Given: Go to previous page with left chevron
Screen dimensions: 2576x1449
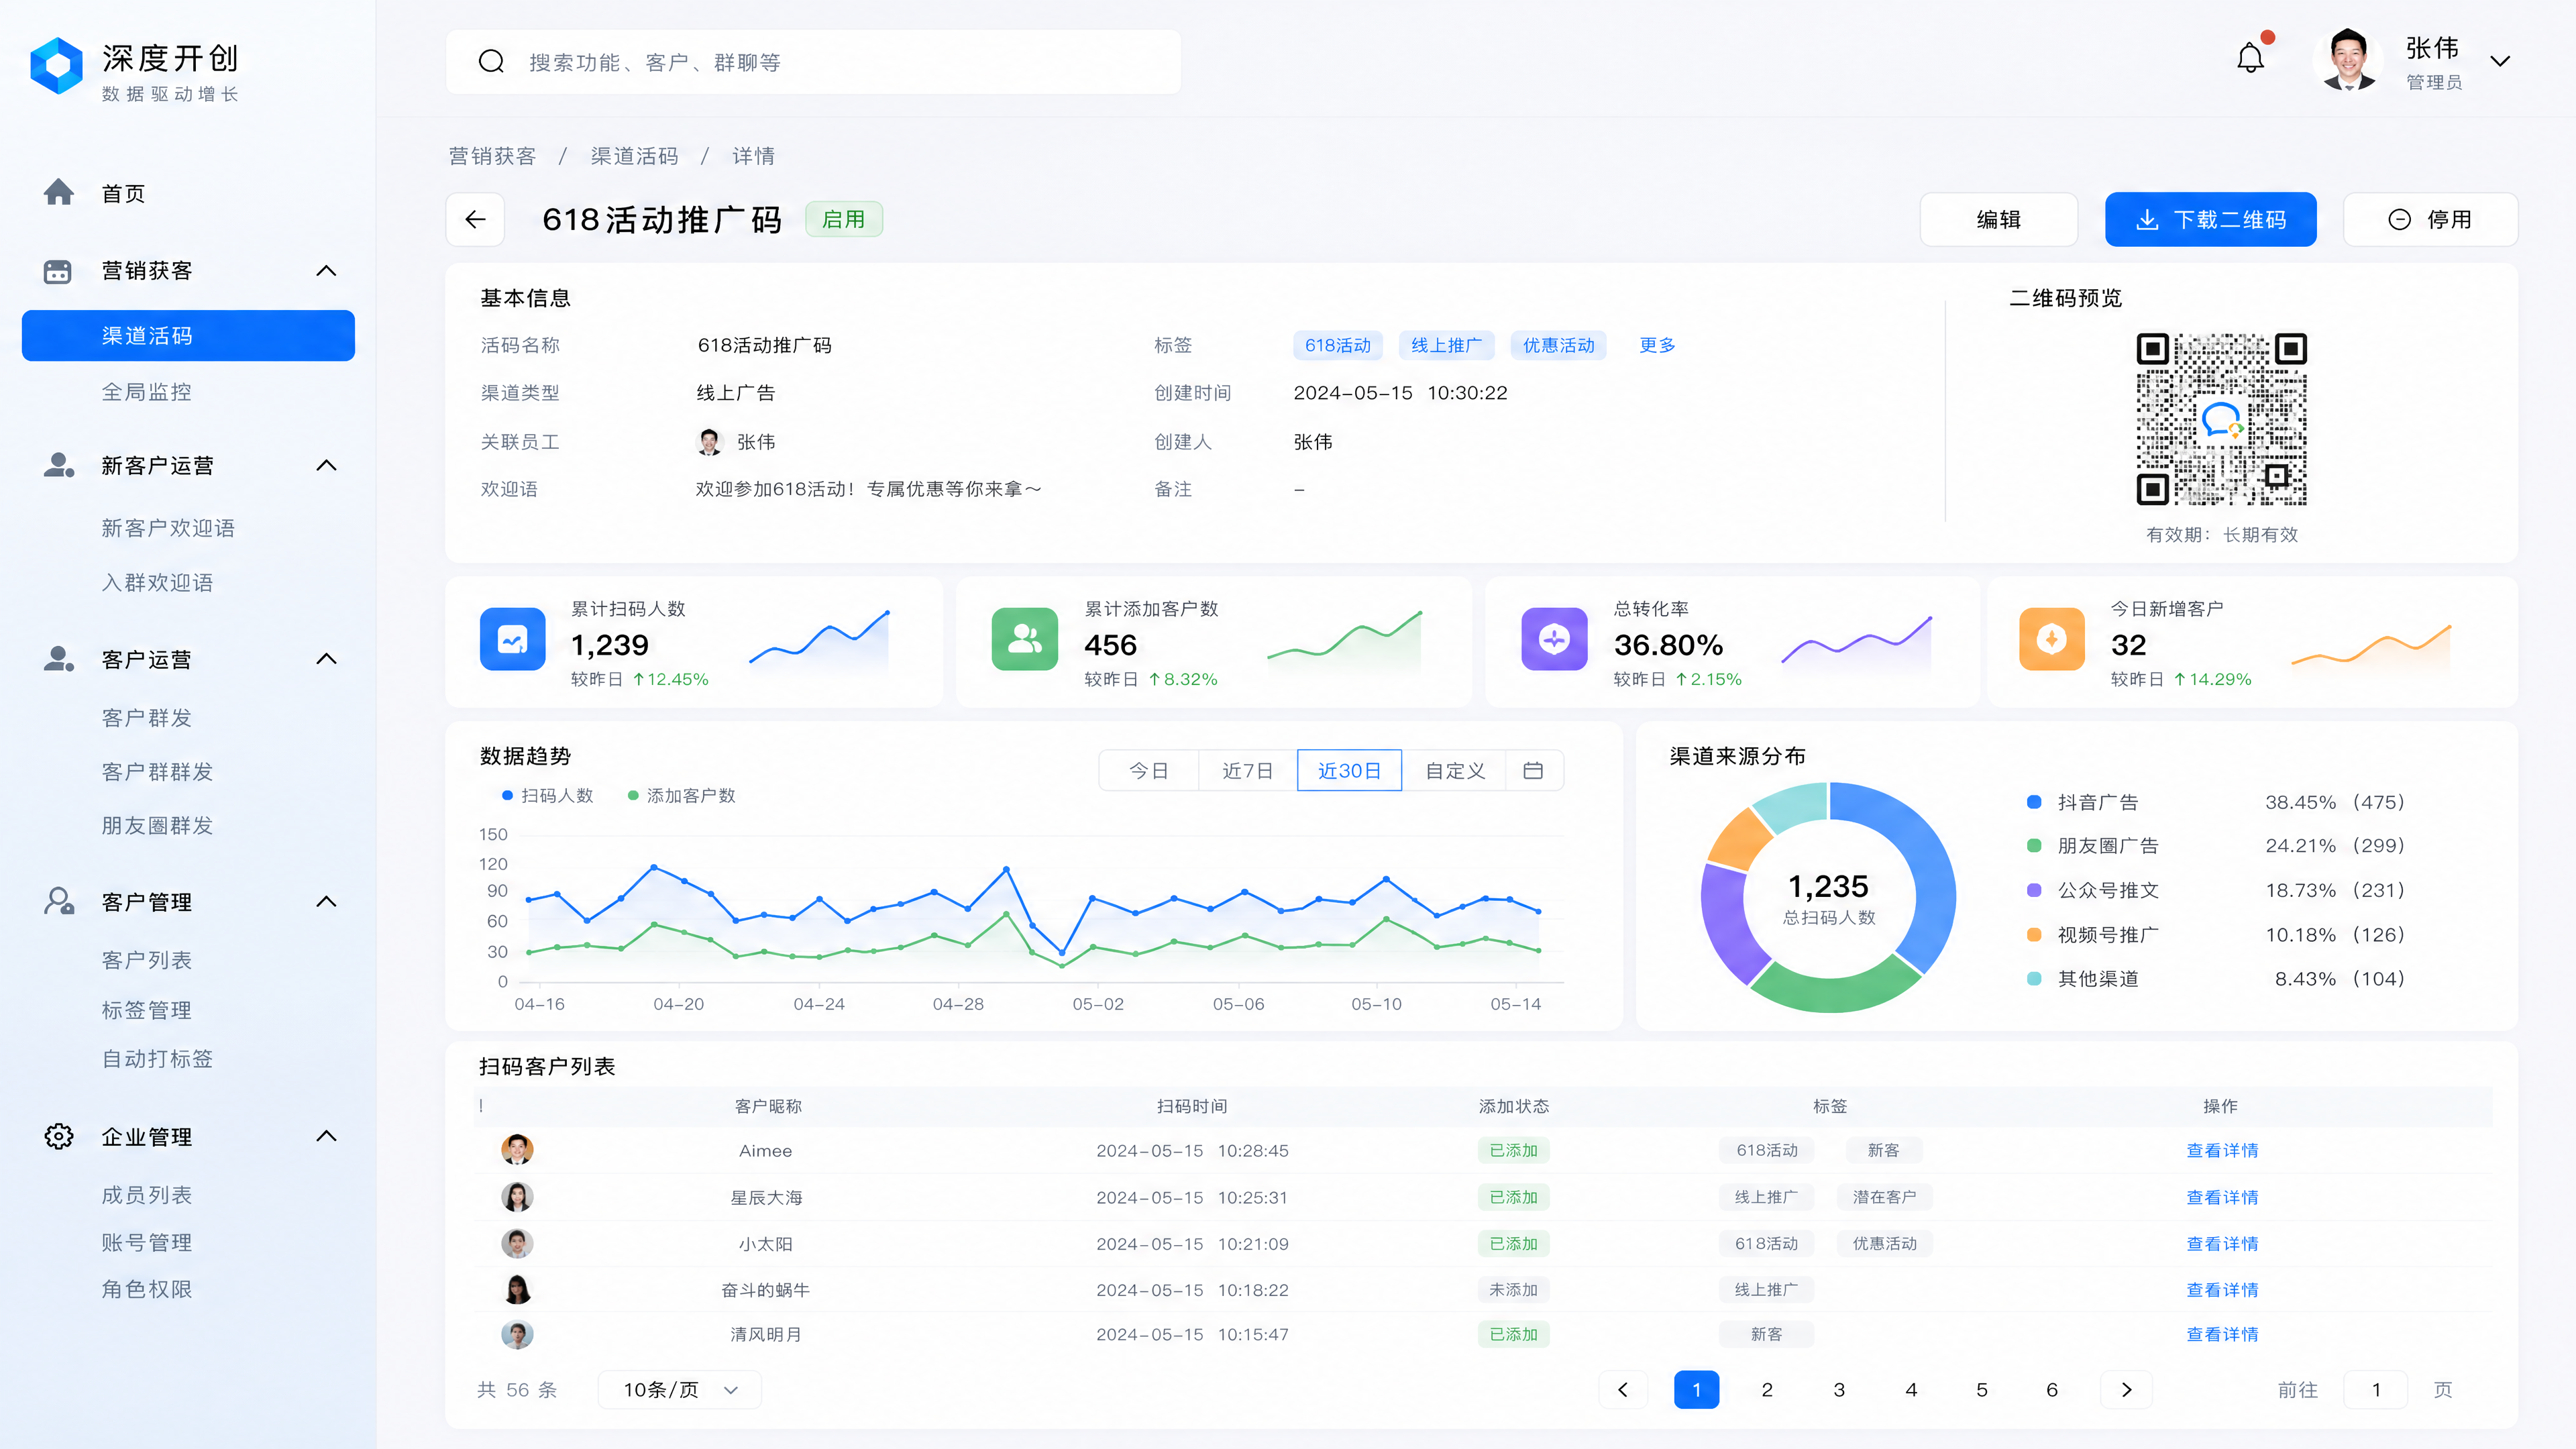Looking at the screenshot, I should (x=1623, y=1389).
